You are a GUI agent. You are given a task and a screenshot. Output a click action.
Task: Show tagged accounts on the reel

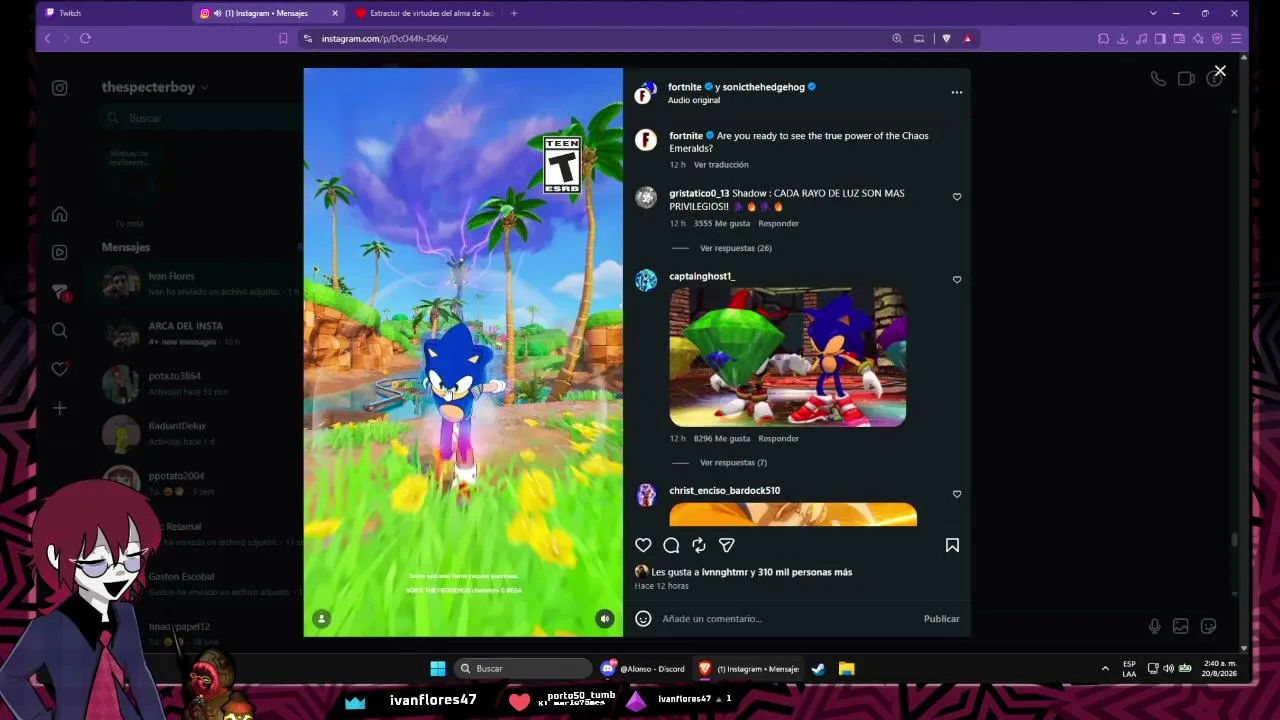pyautogui.click(x=321, y=619)
